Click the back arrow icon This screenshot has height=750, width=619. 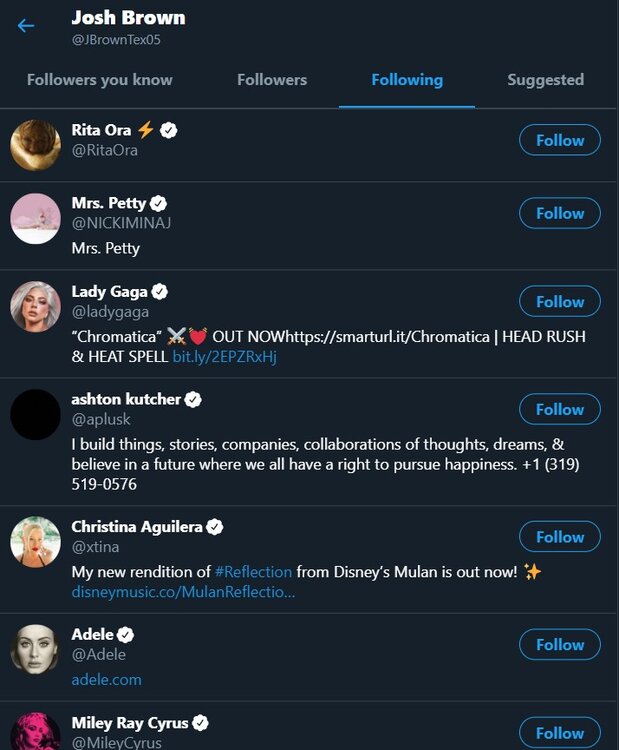tap(26, 26)
